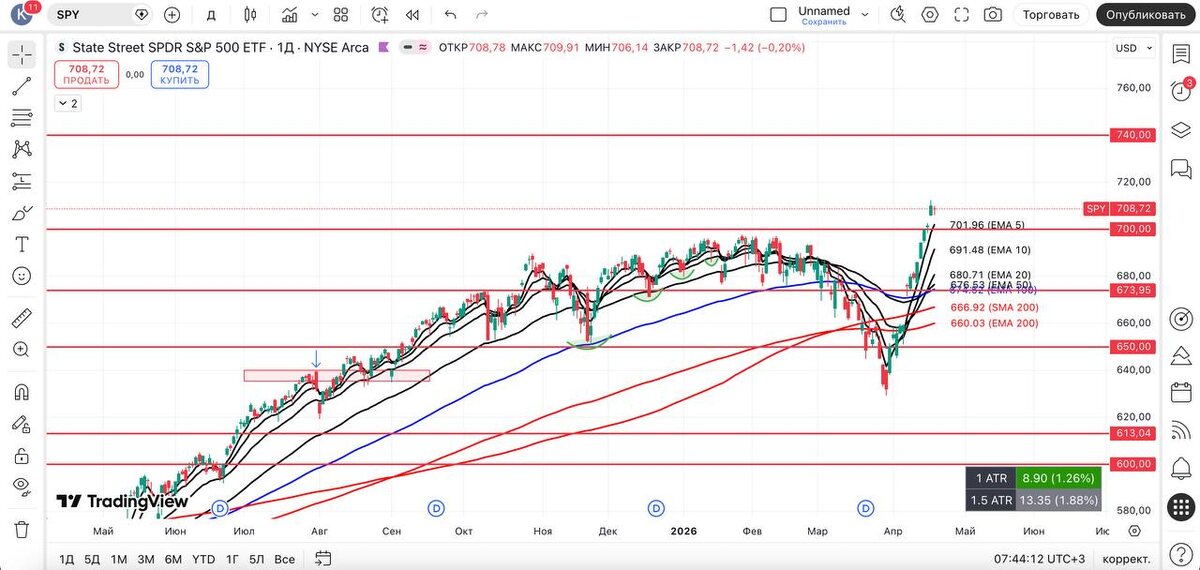Start bar replay with the rewind icon
1200x570 pixels.
[x=412, y=15]
